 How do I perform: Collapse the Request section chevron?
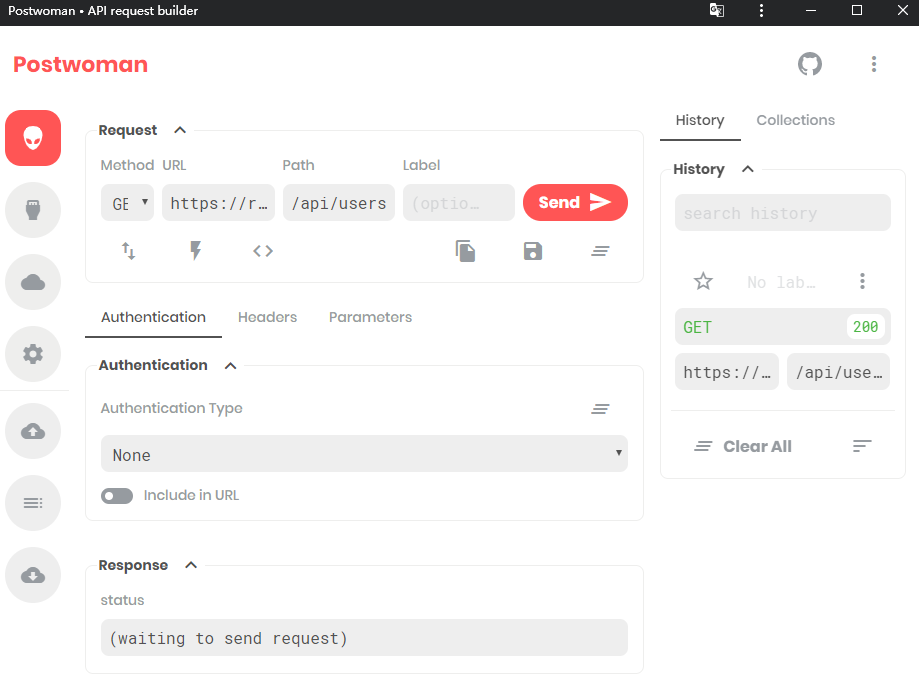[x=180, y=130]
